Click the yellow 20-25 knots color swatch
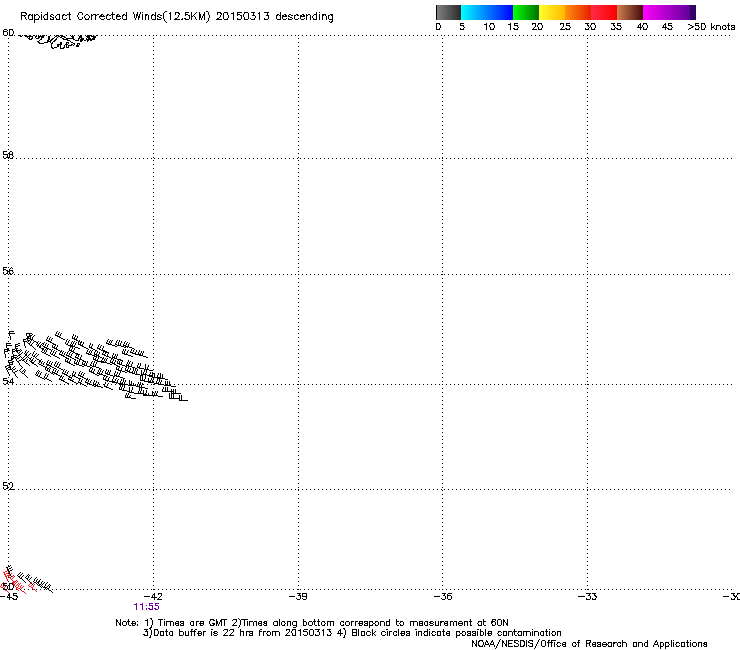740x650 pixels. coord(552,12)
